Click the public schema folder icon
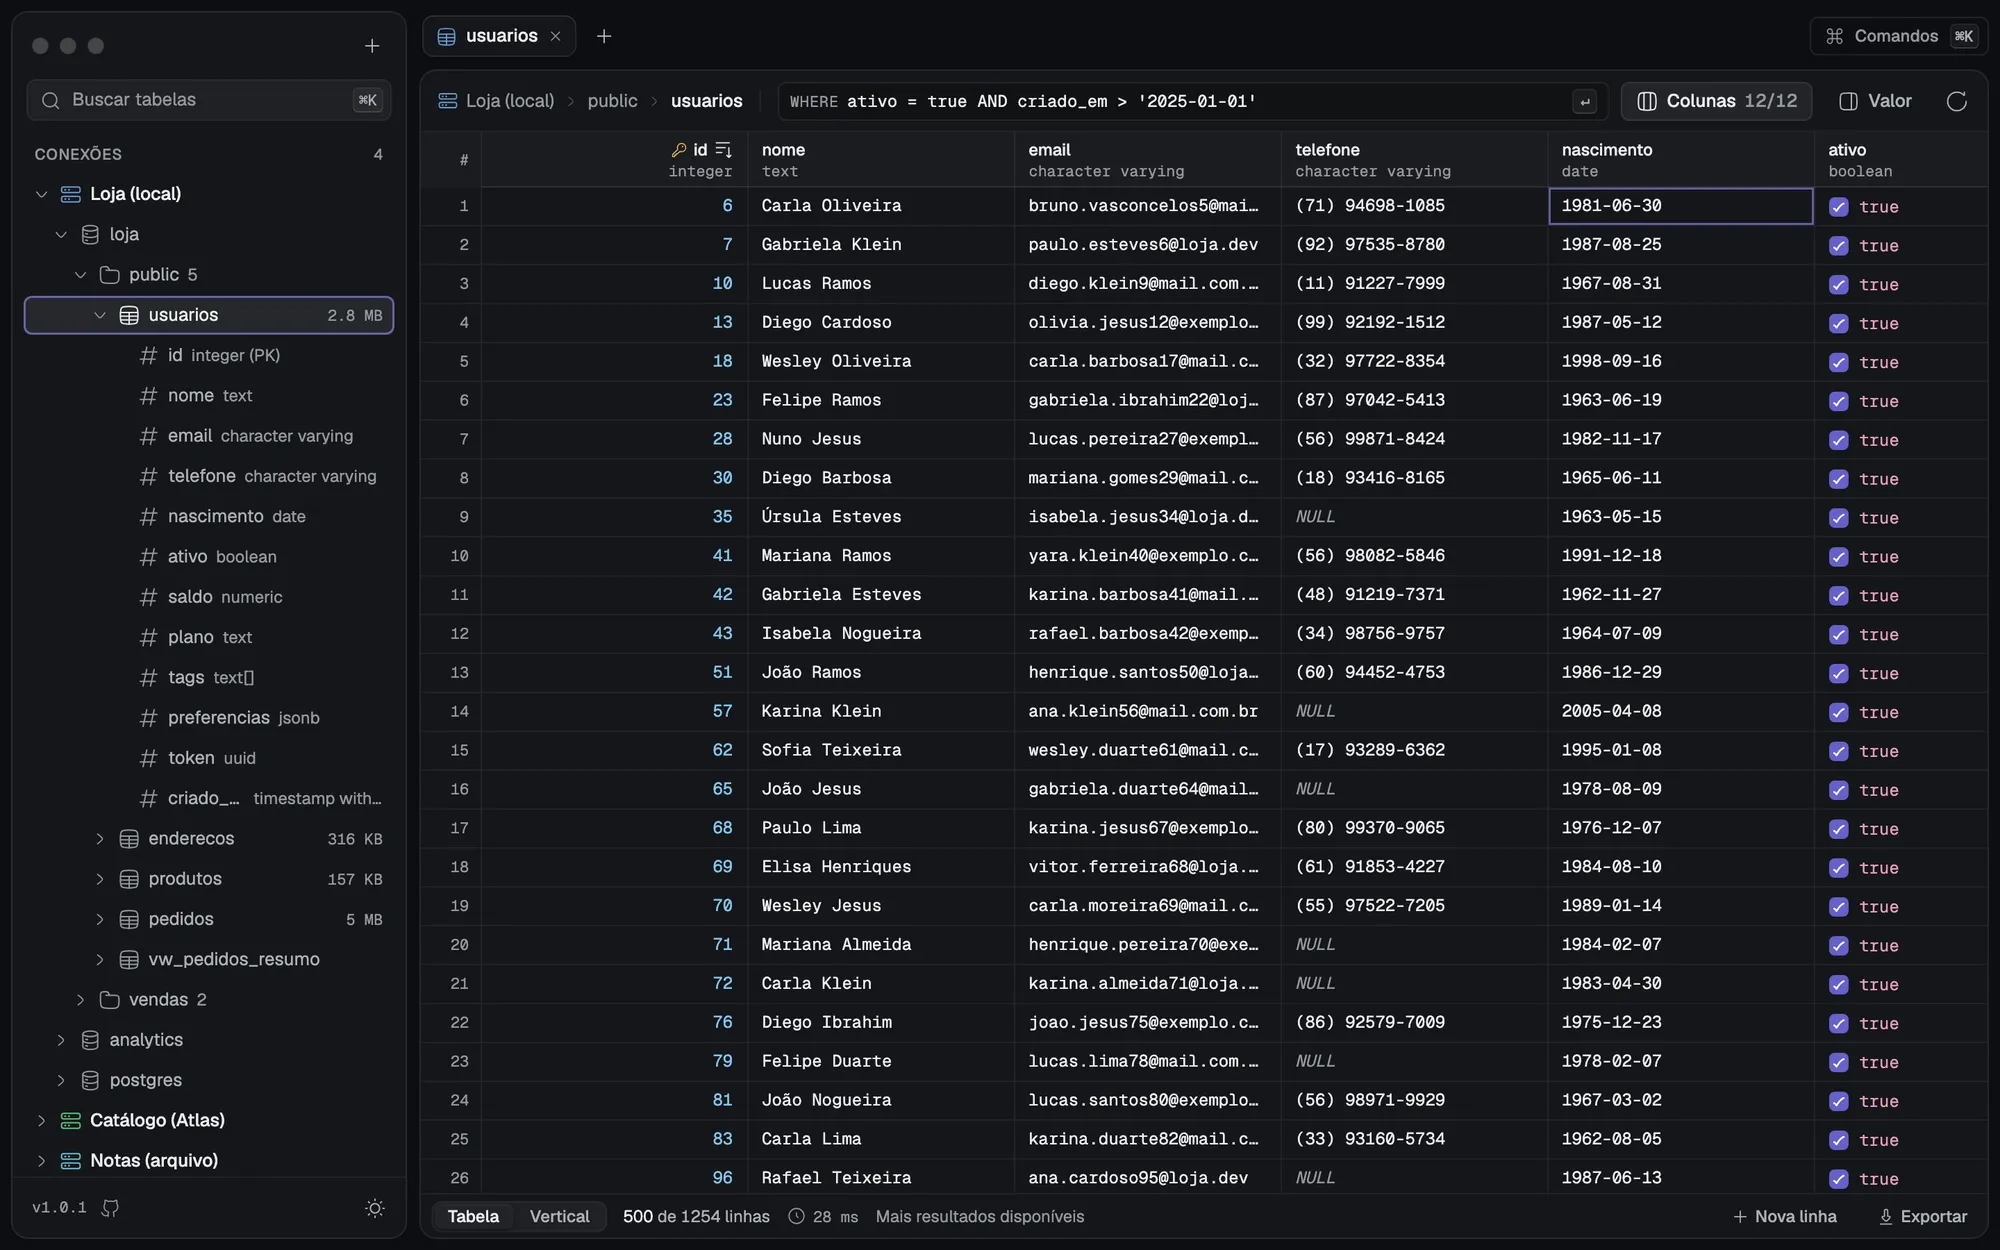This screenshot has width=2000, height=1250. 110,275
